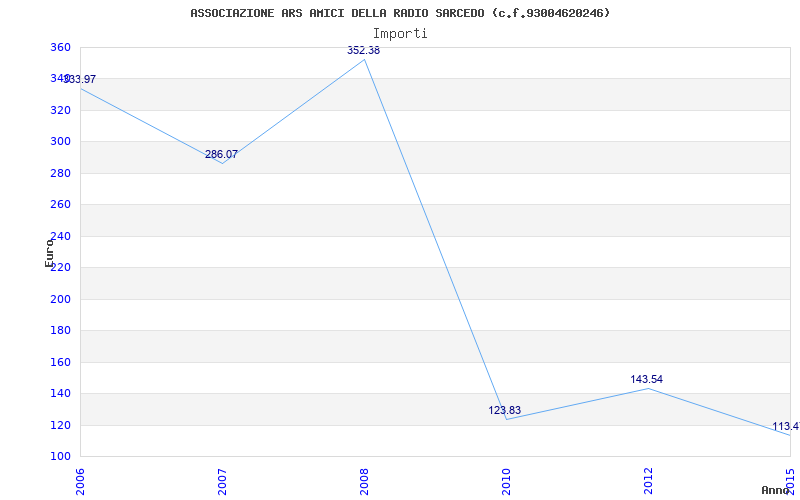Click the x-axis year 2007

[x=222, y=482]
